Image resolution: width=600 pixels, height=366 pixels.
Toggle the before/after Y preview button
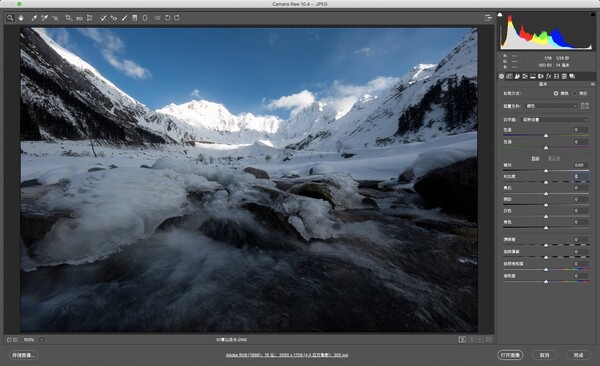point(462,340)
